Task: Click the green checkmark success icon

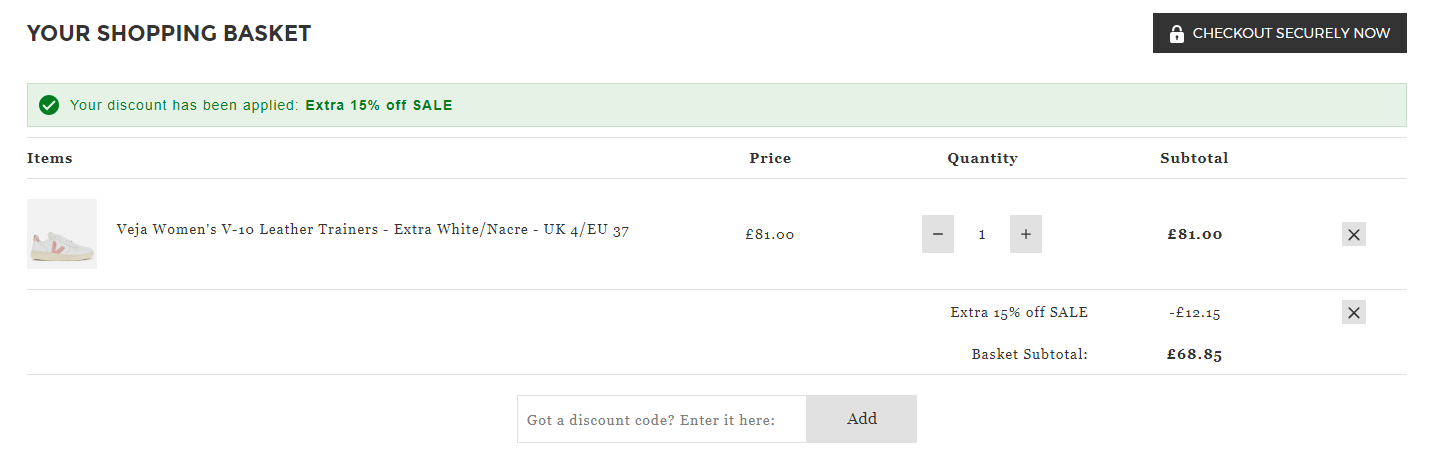Action: (x=48, y=105)
